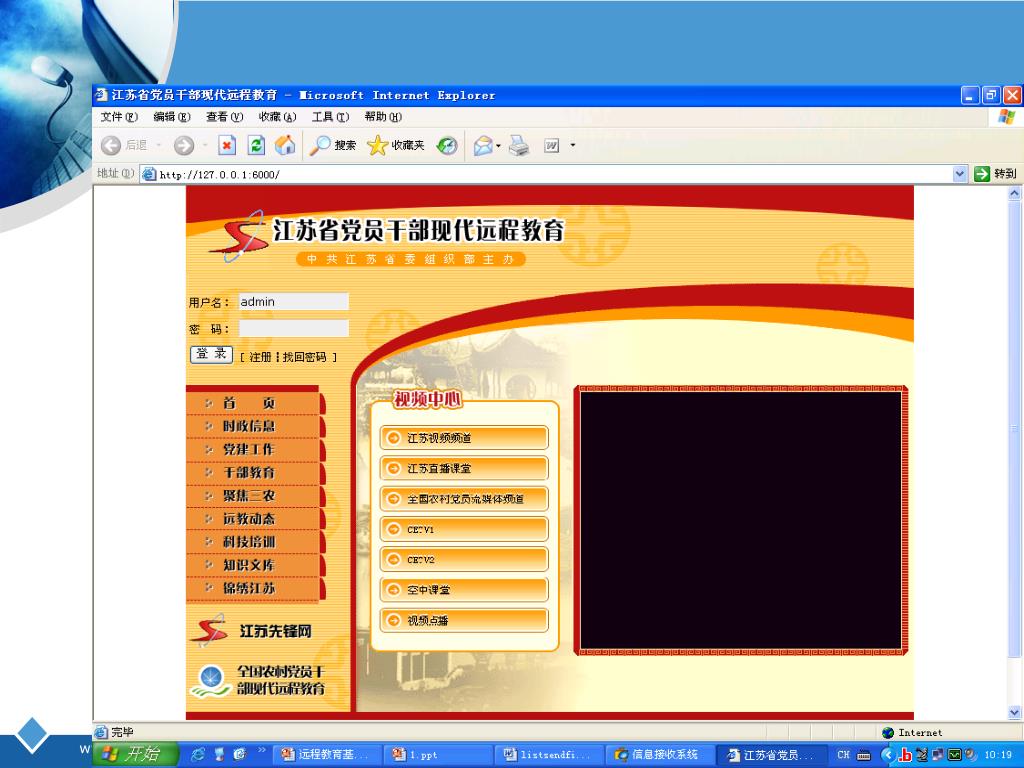Click the IE Forward arrow icon
Screen dimensions: 1024x768
point(184,145)
